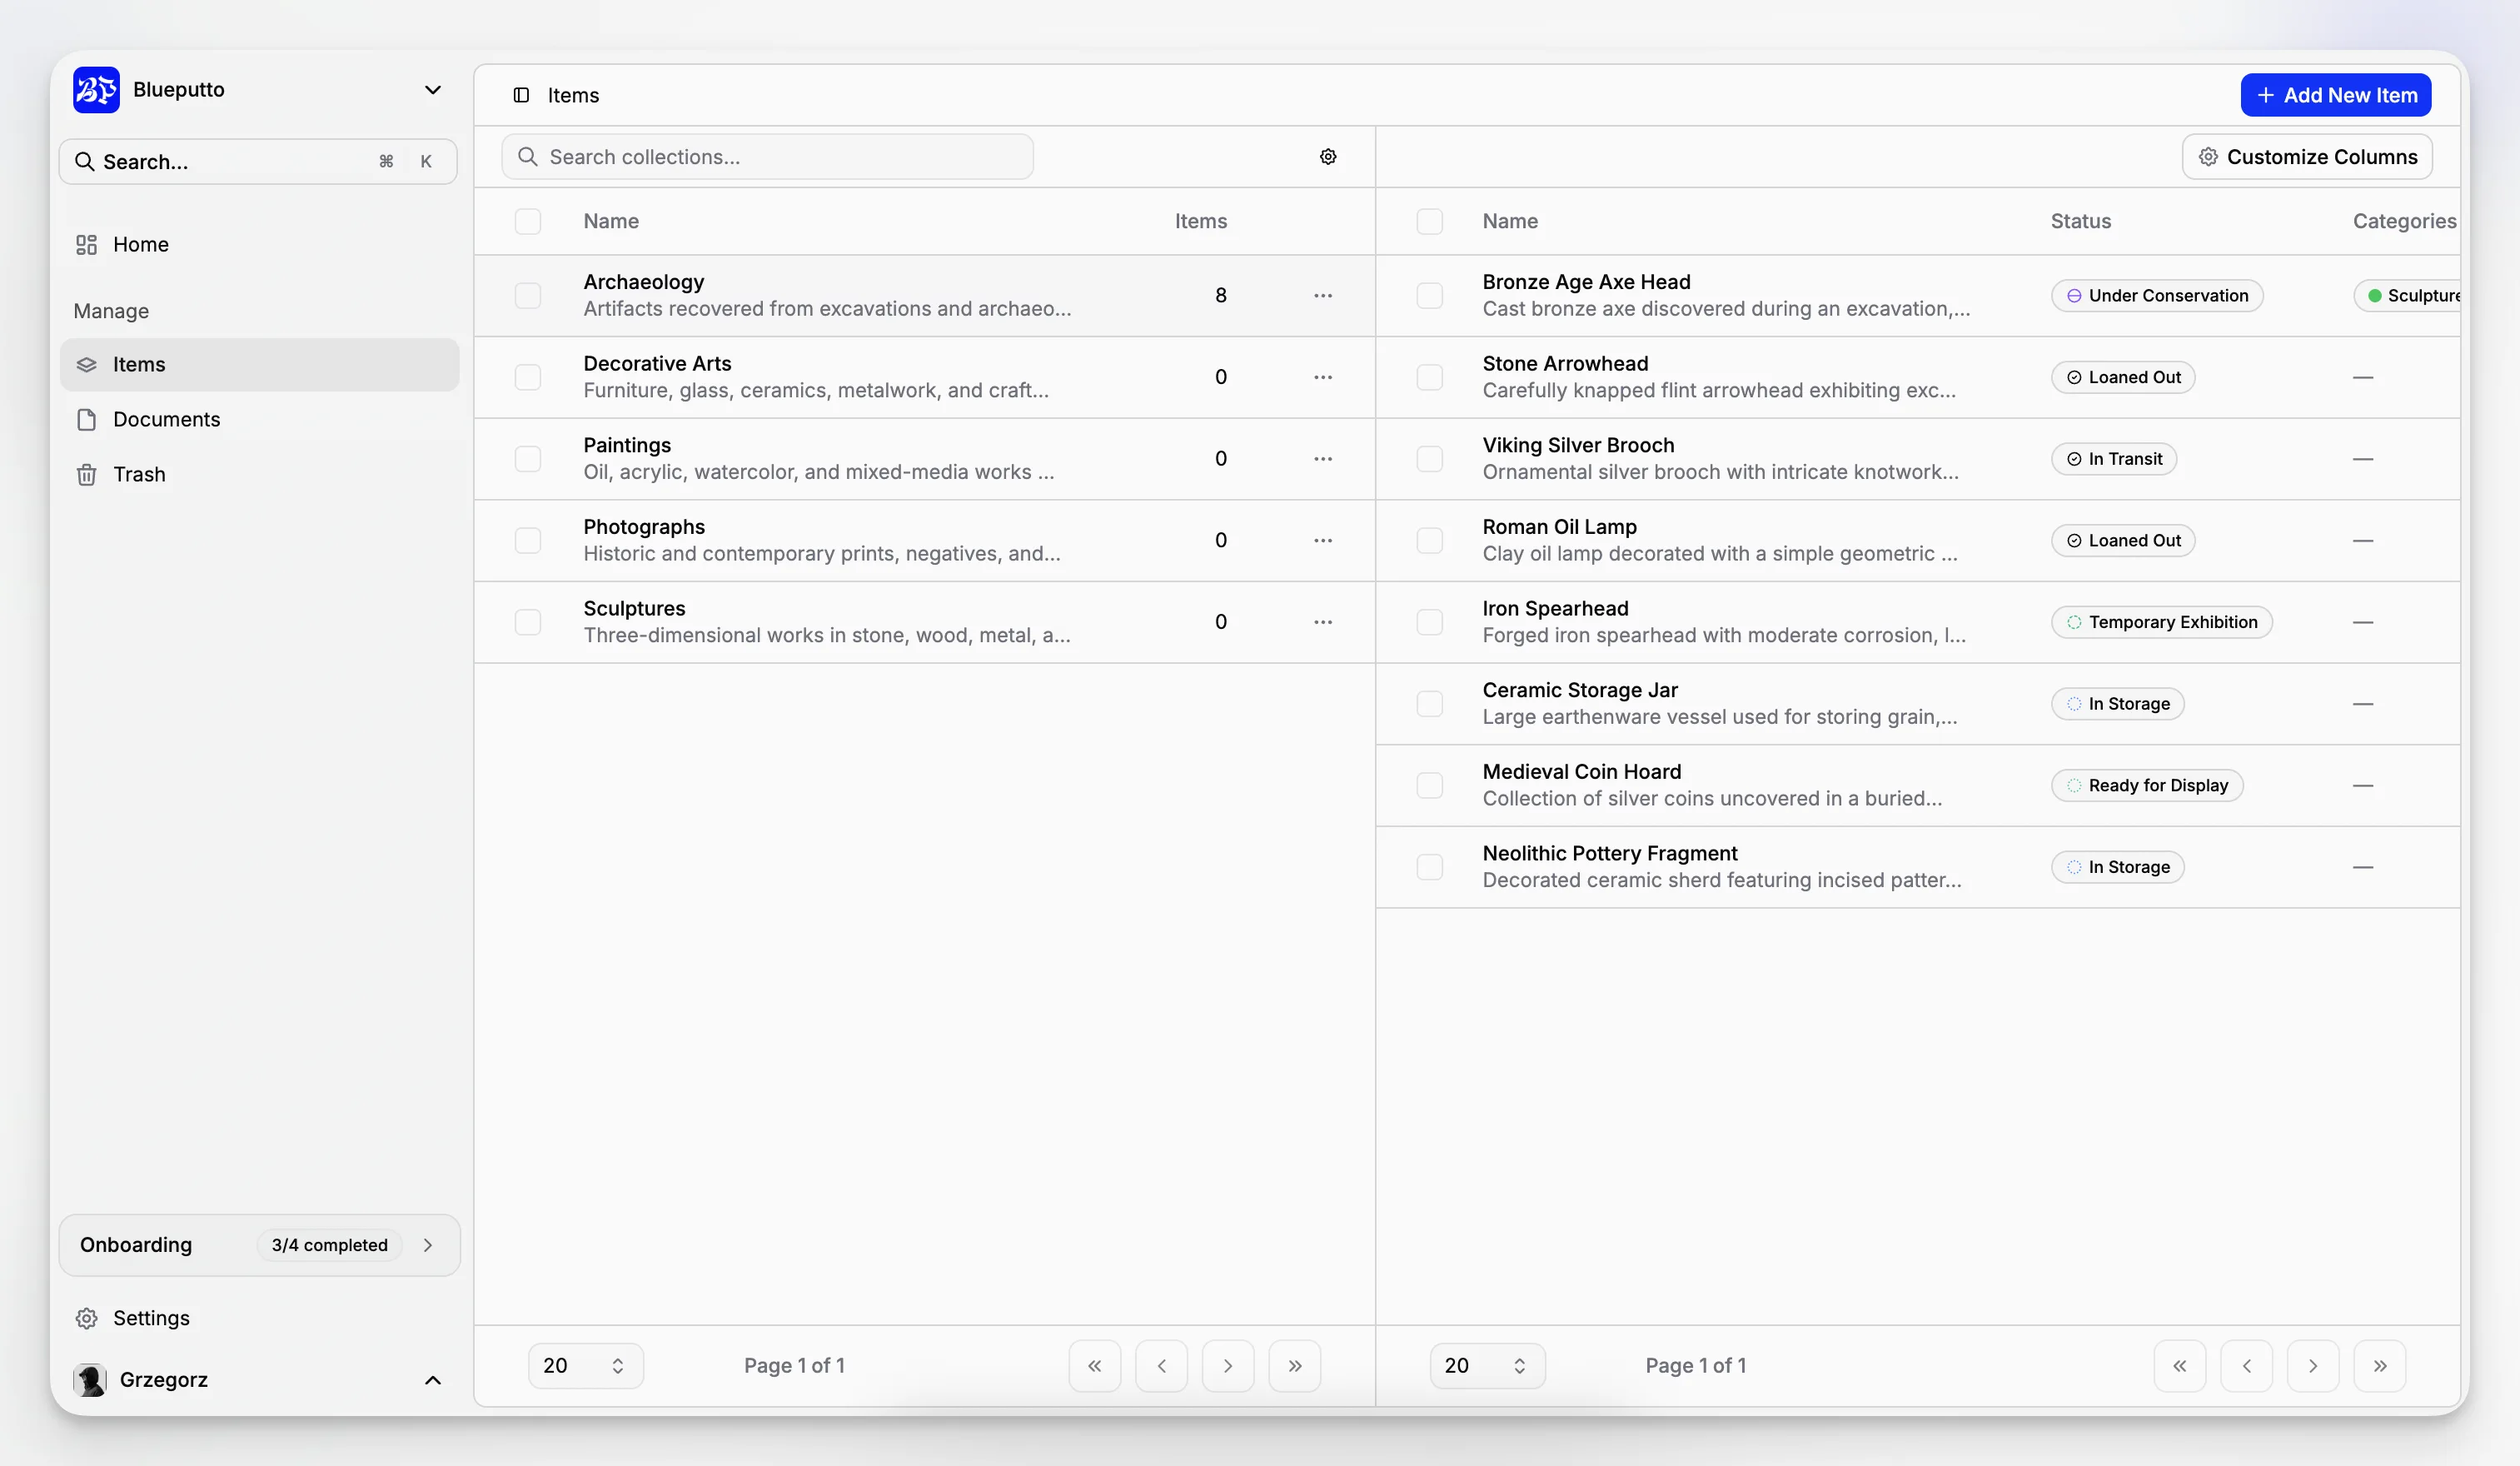Focus the global Search field

pyautogui.click(x=258, y=162)
